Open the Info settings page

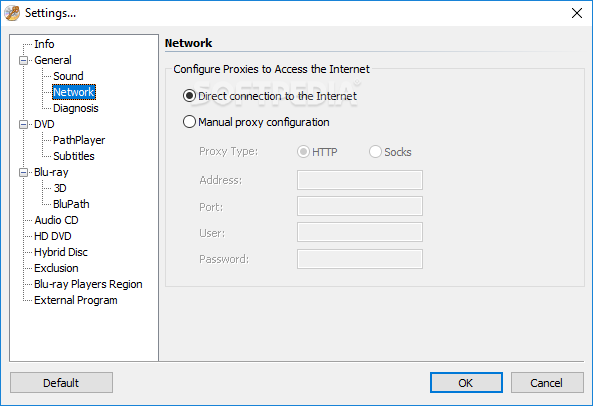point(44,44)
